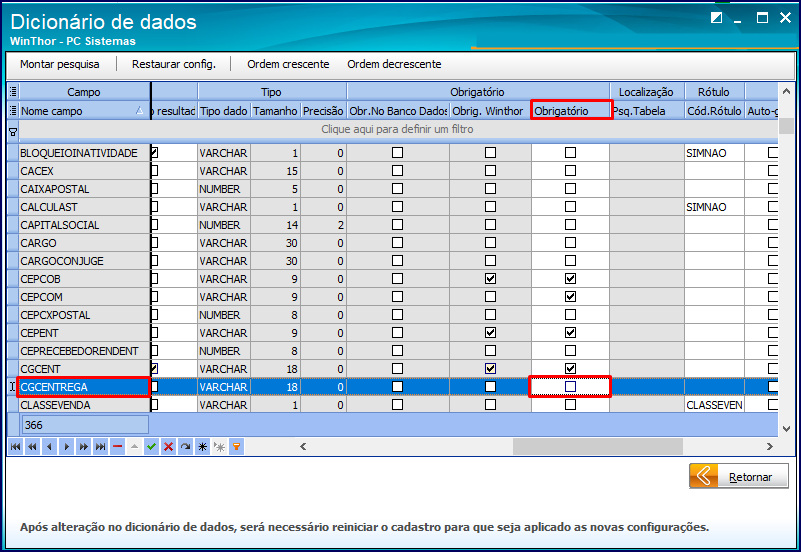The height and width of the screenshot is (552, 801).
Task: Go to previous record arrow
Action: pyautogui.click(x=49, y=447)
